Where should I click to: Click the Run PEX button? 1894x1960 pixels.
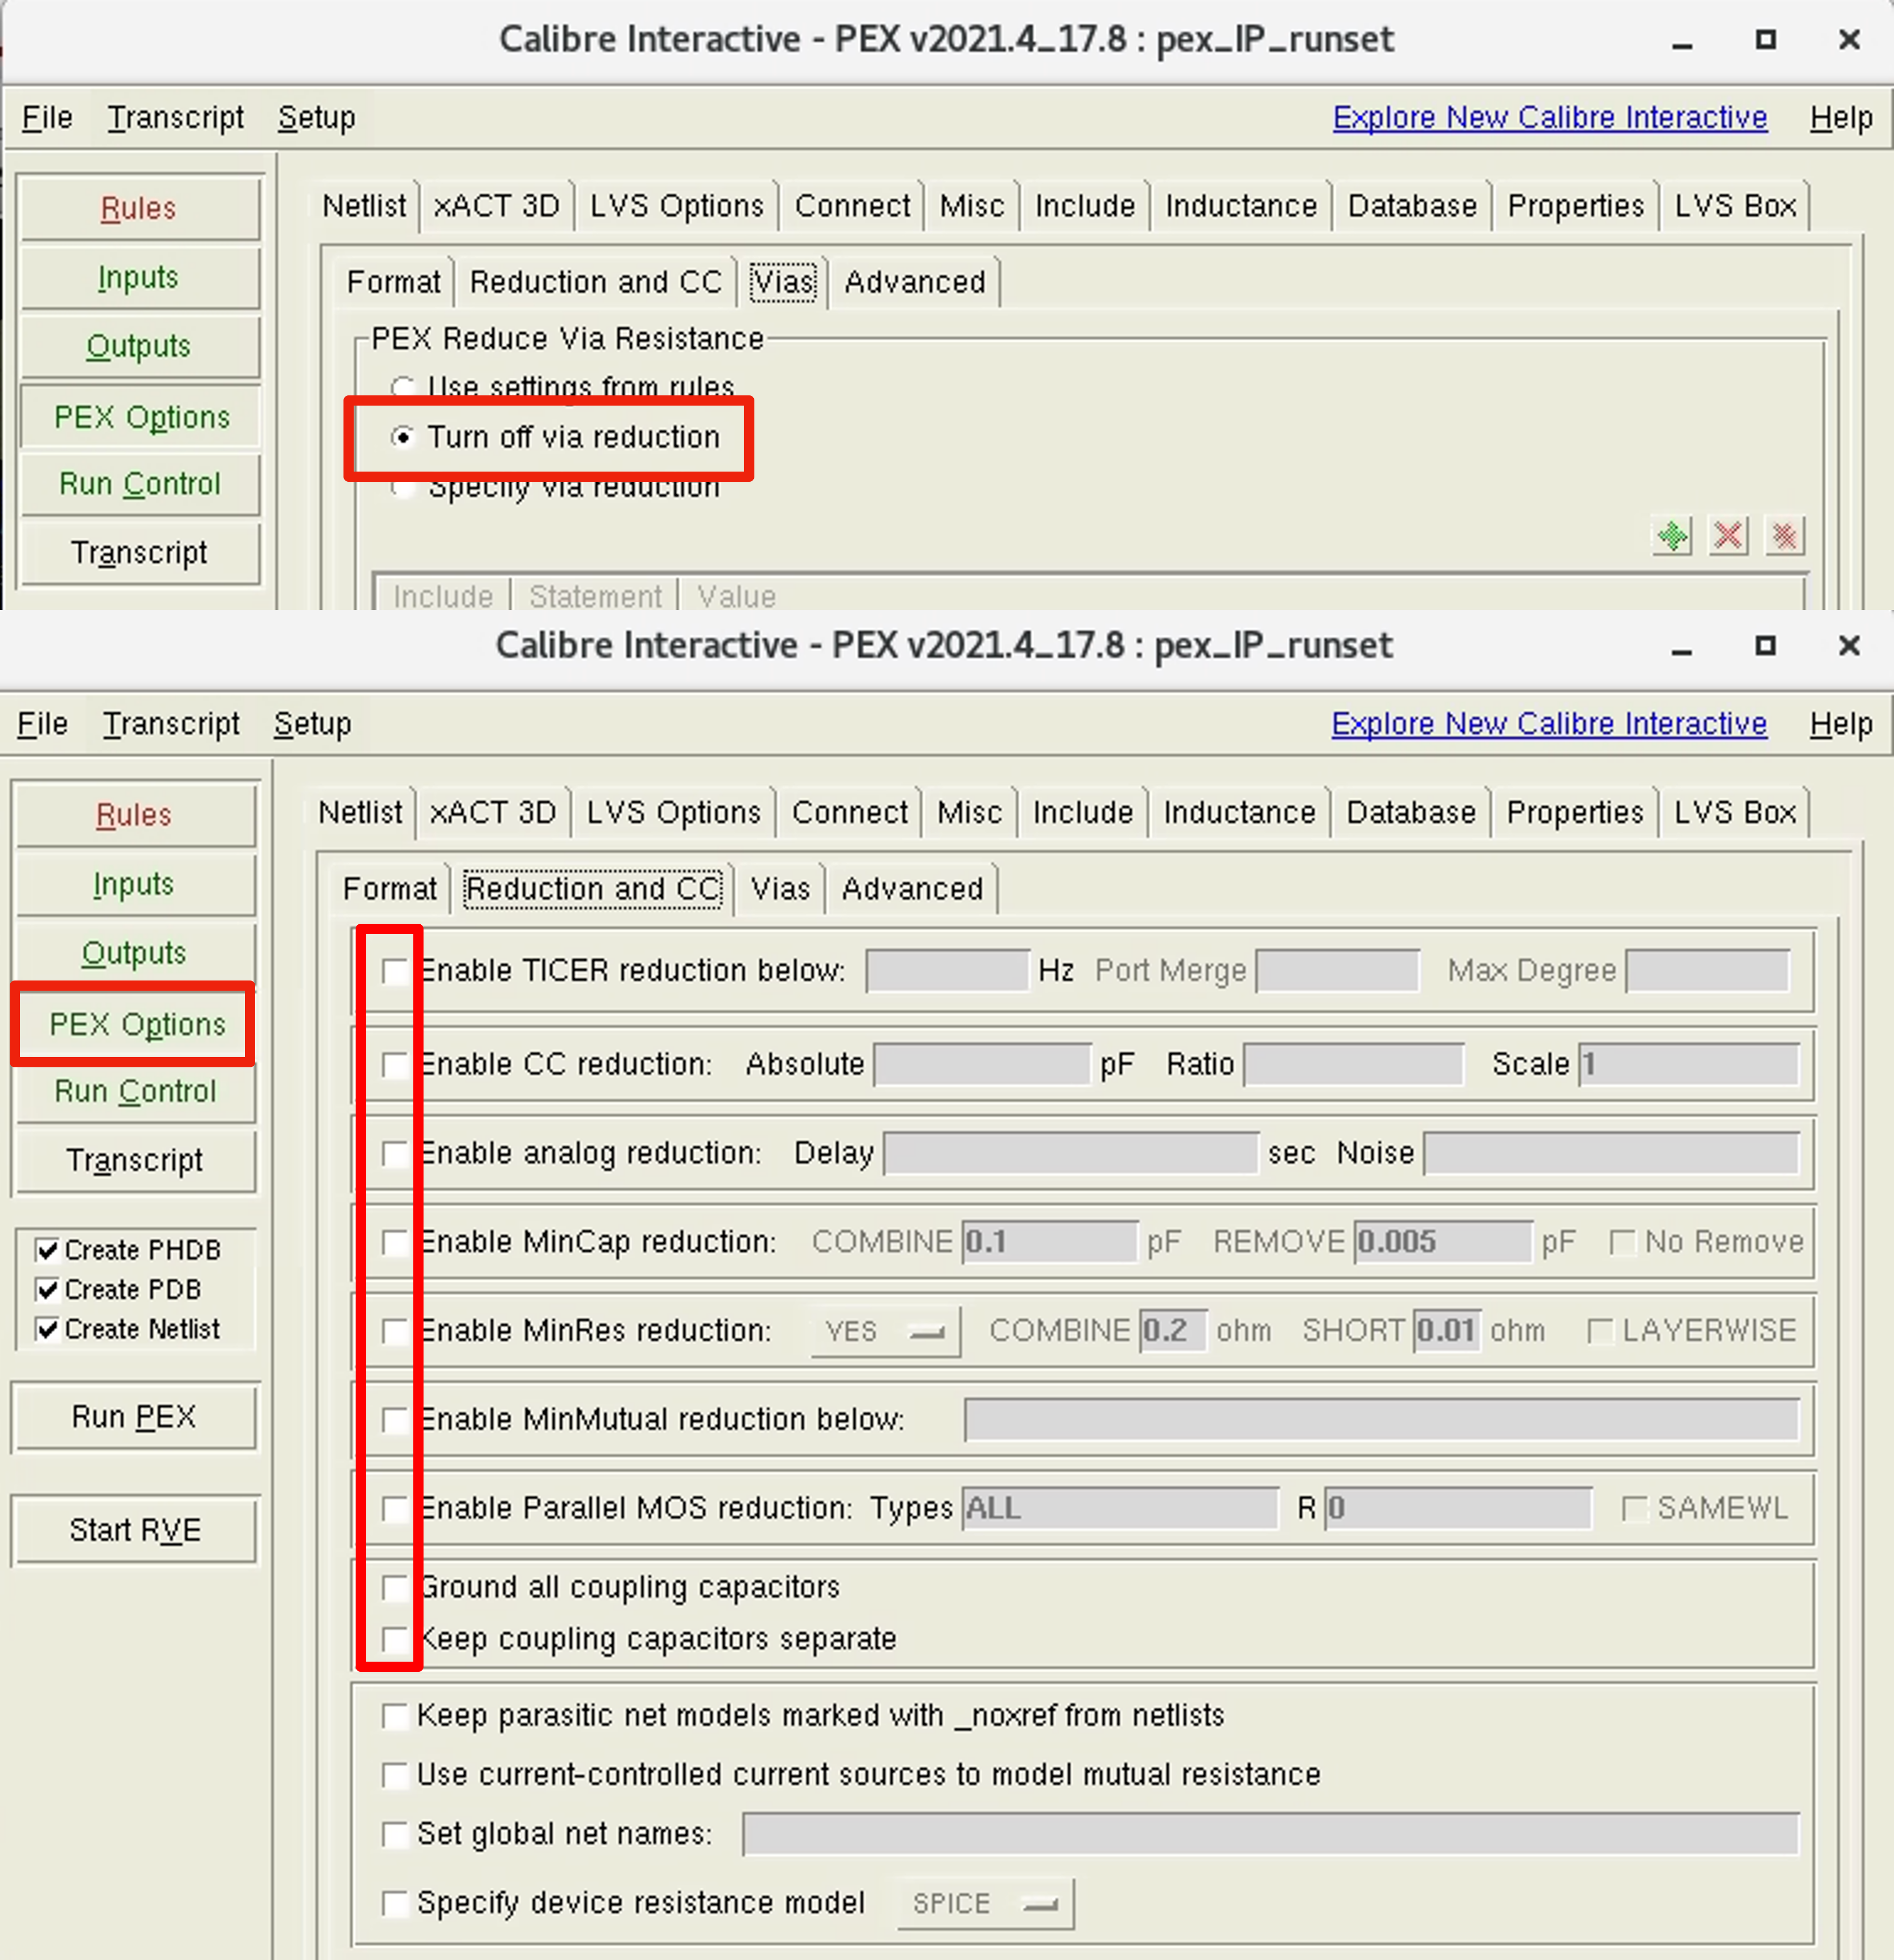pyautogui.click(x=135, y=1417)
